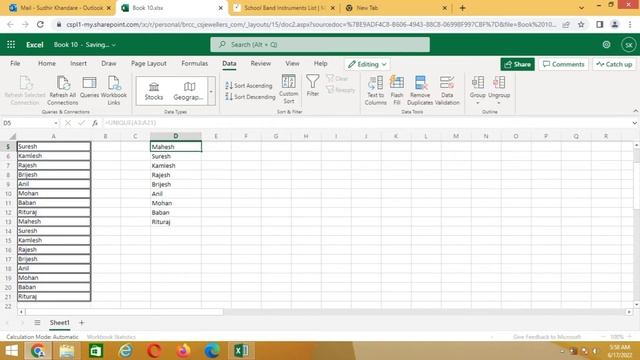Open File Explorer from taskbar
640x360 pixels.
(x=67, y=351)
